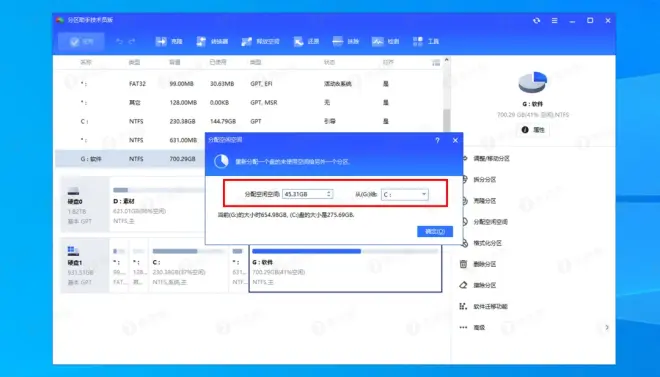Open the target partition C: dropdown

[405, 194]
